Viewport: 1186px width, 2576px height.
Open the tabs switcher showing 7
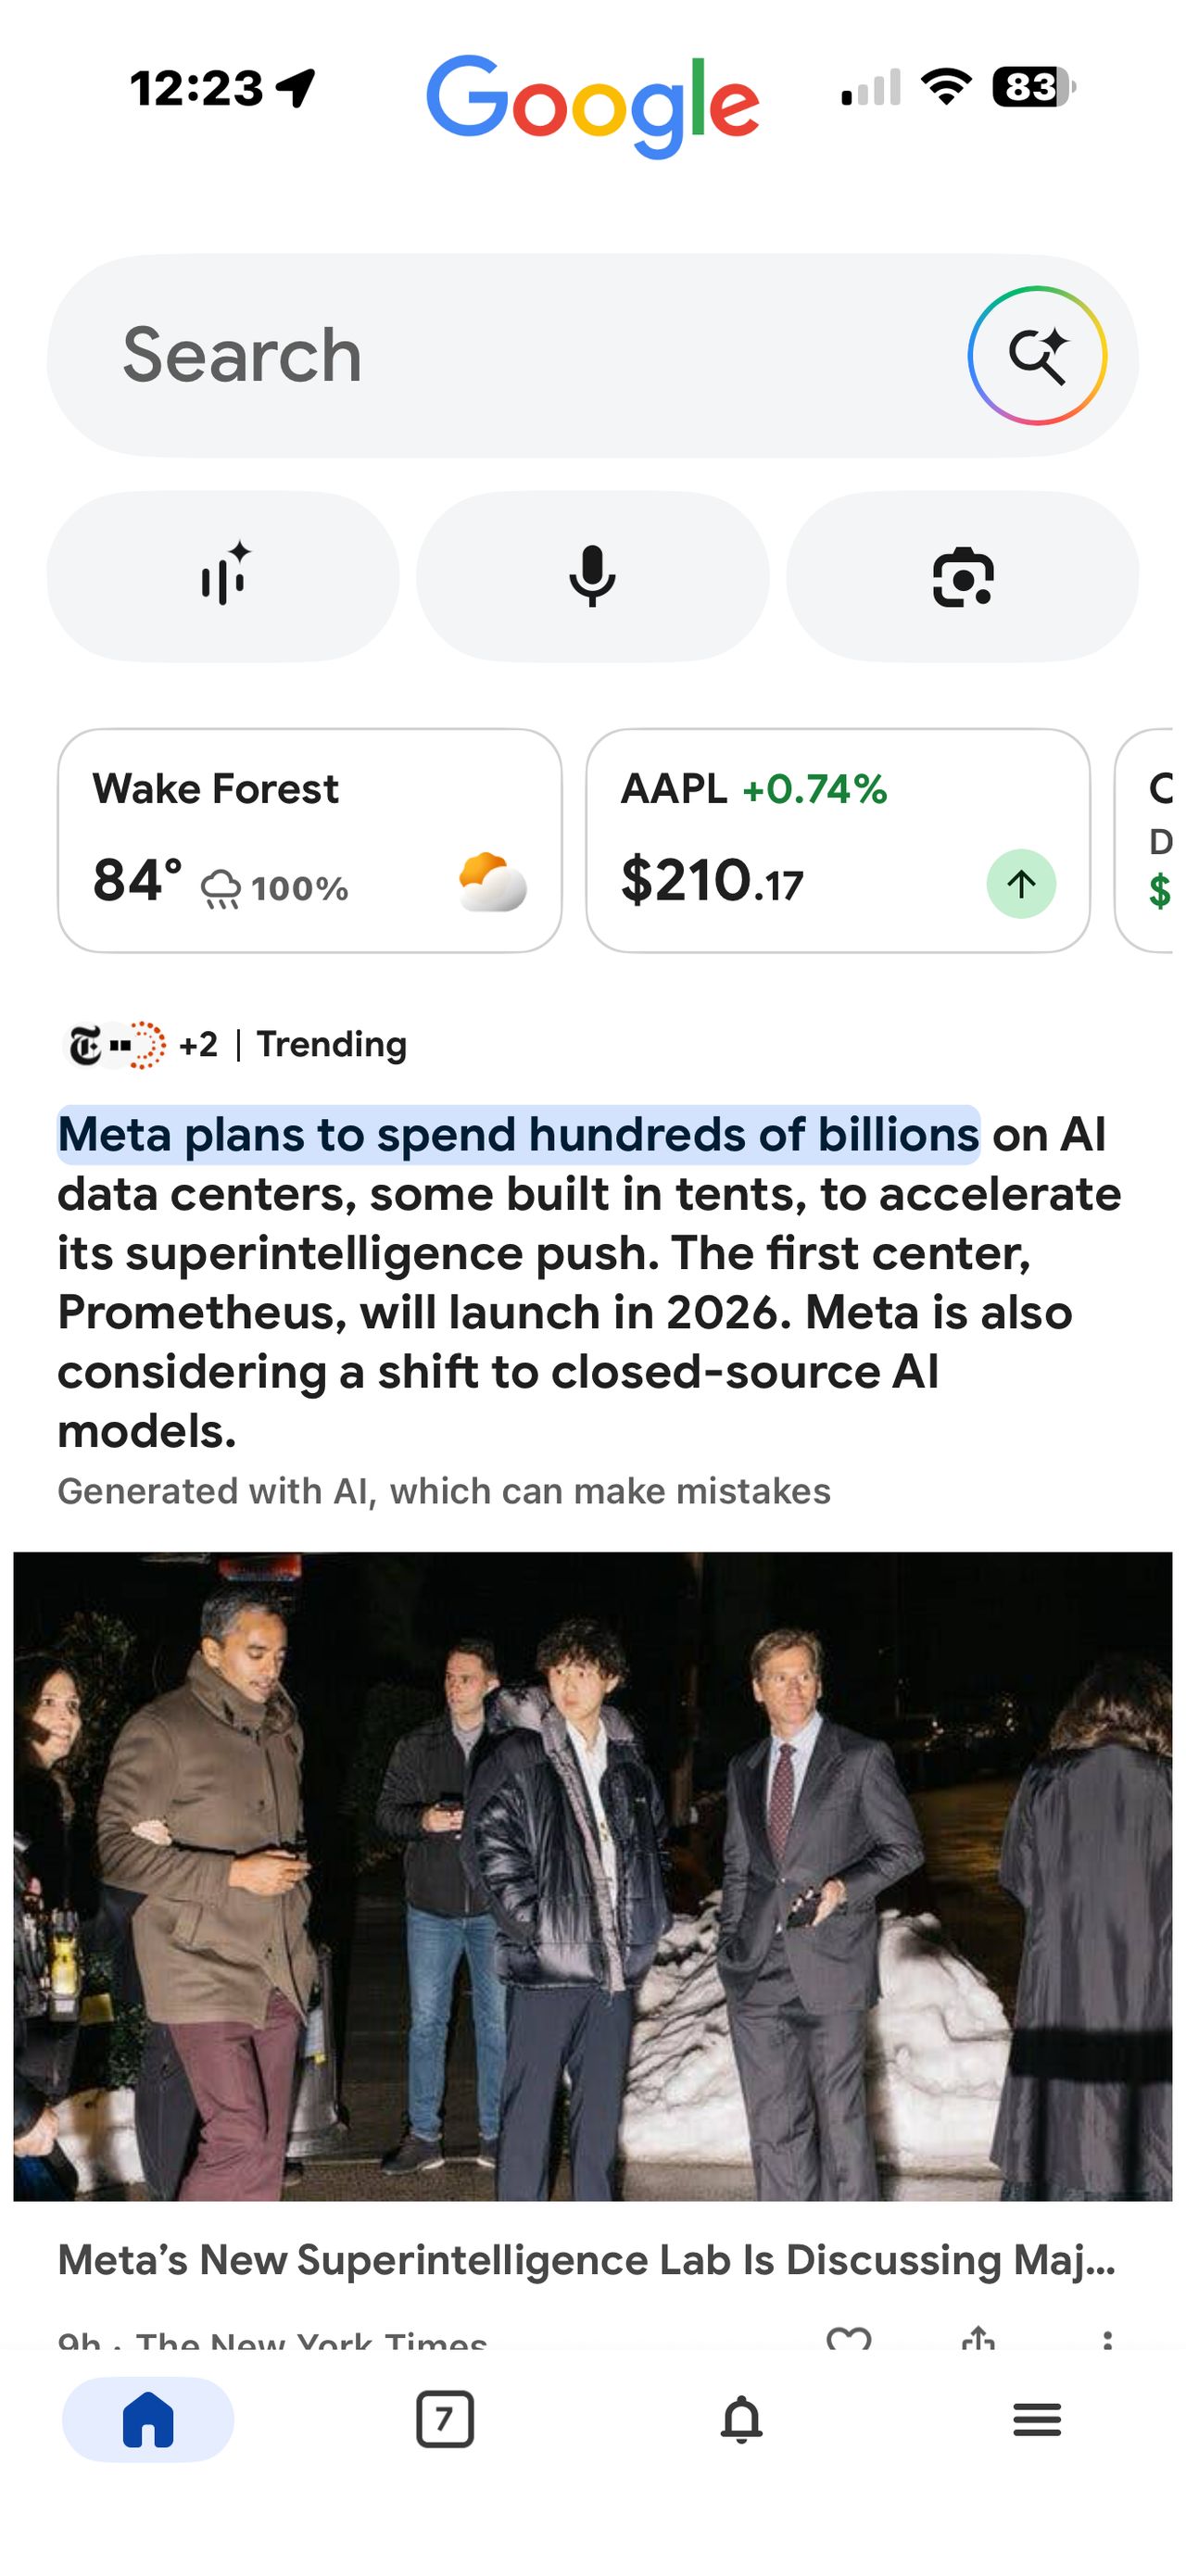[444, 2420]
